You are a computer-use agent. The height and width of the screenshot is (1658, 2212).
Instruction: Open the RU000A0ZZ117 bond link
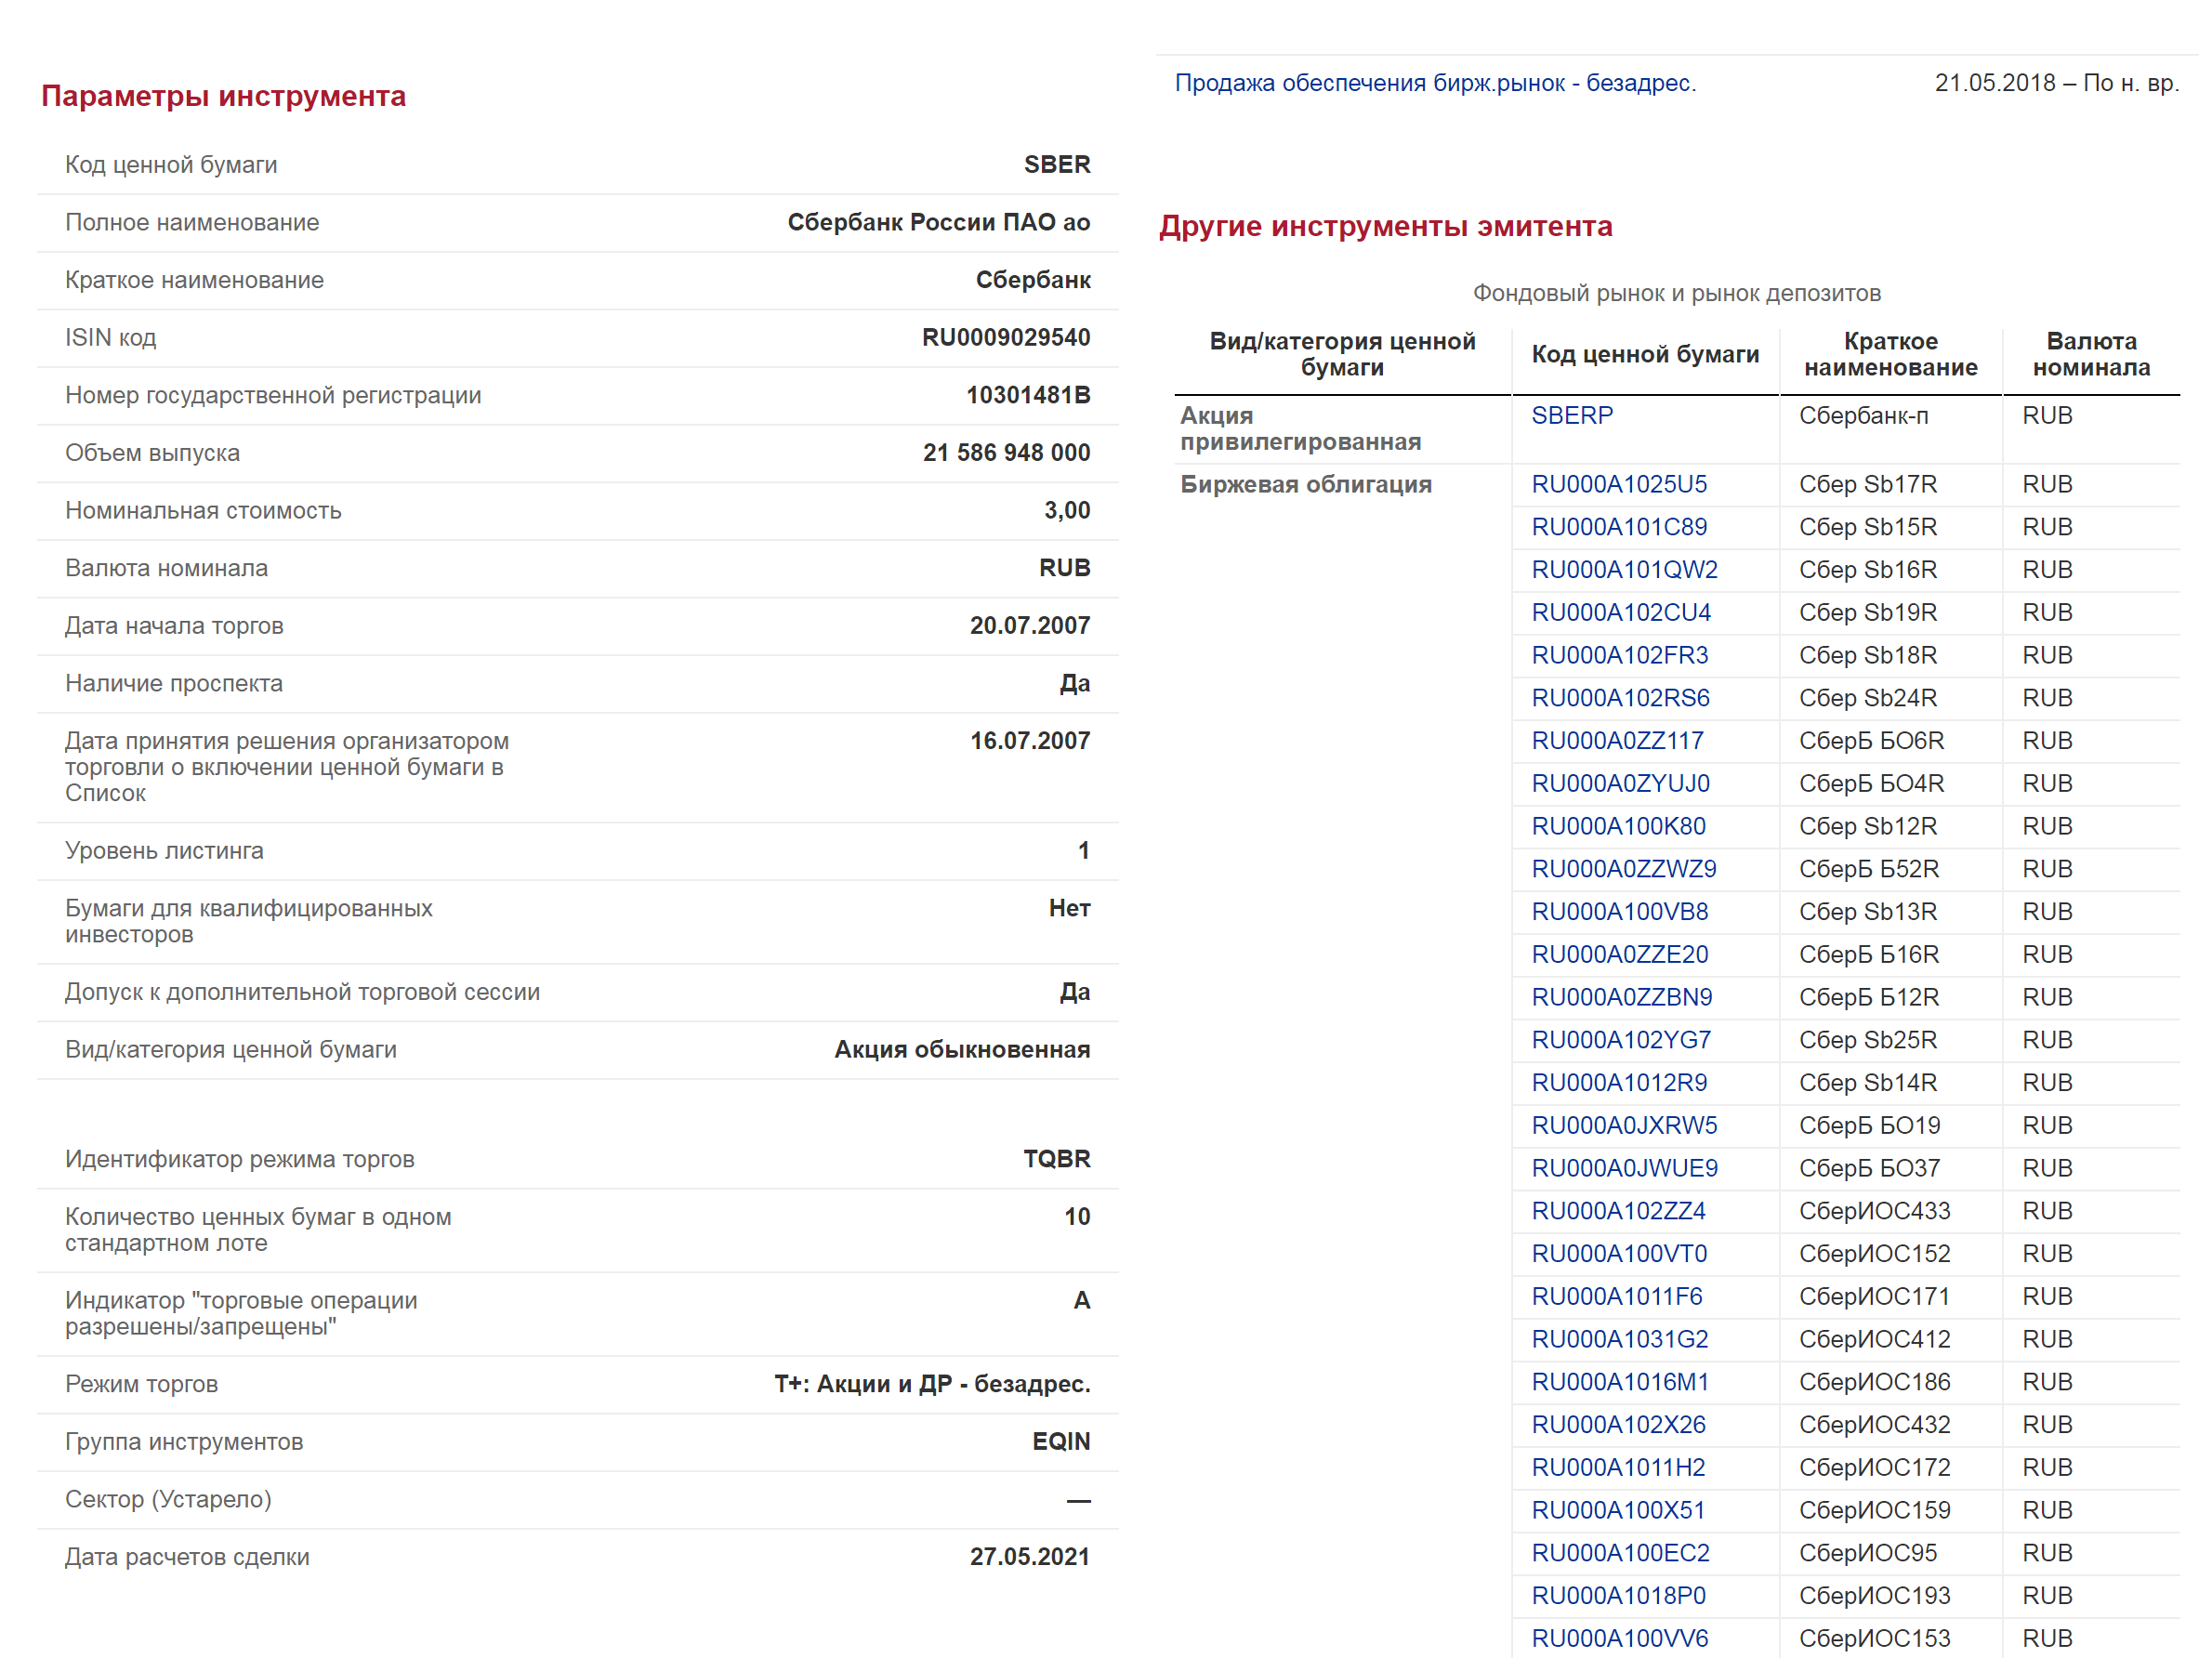[x=1617, y=741]
